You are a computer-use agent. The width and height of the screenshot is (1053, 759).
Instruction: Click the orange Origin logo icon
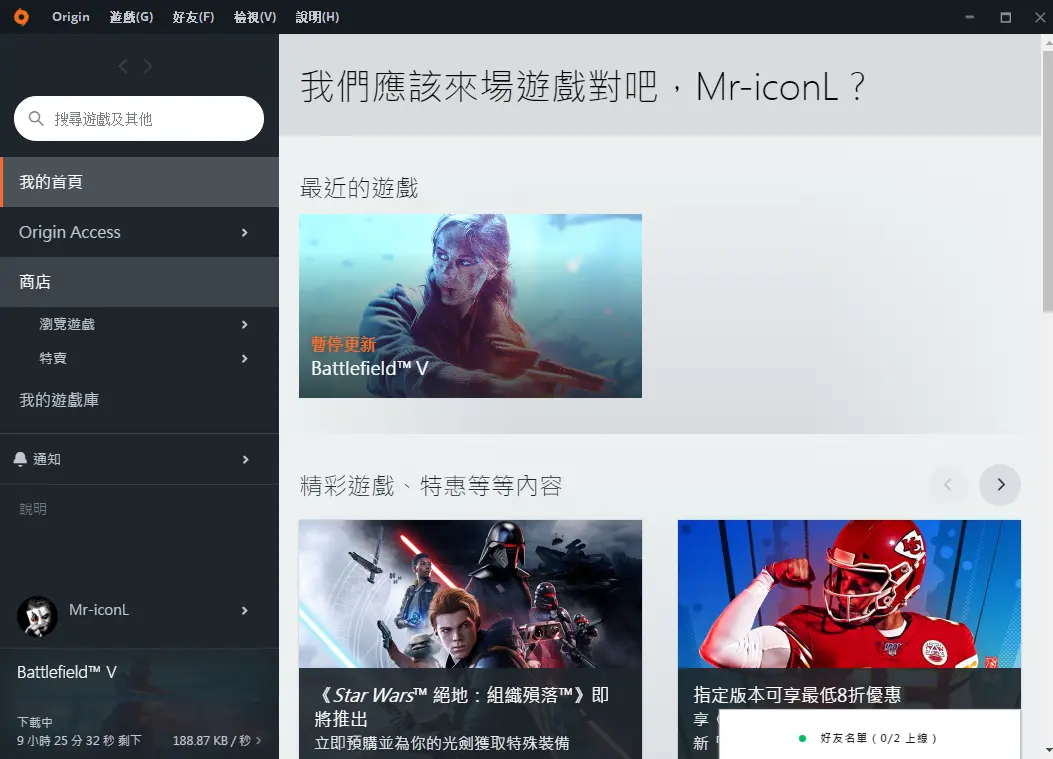[x=21, y=17]
